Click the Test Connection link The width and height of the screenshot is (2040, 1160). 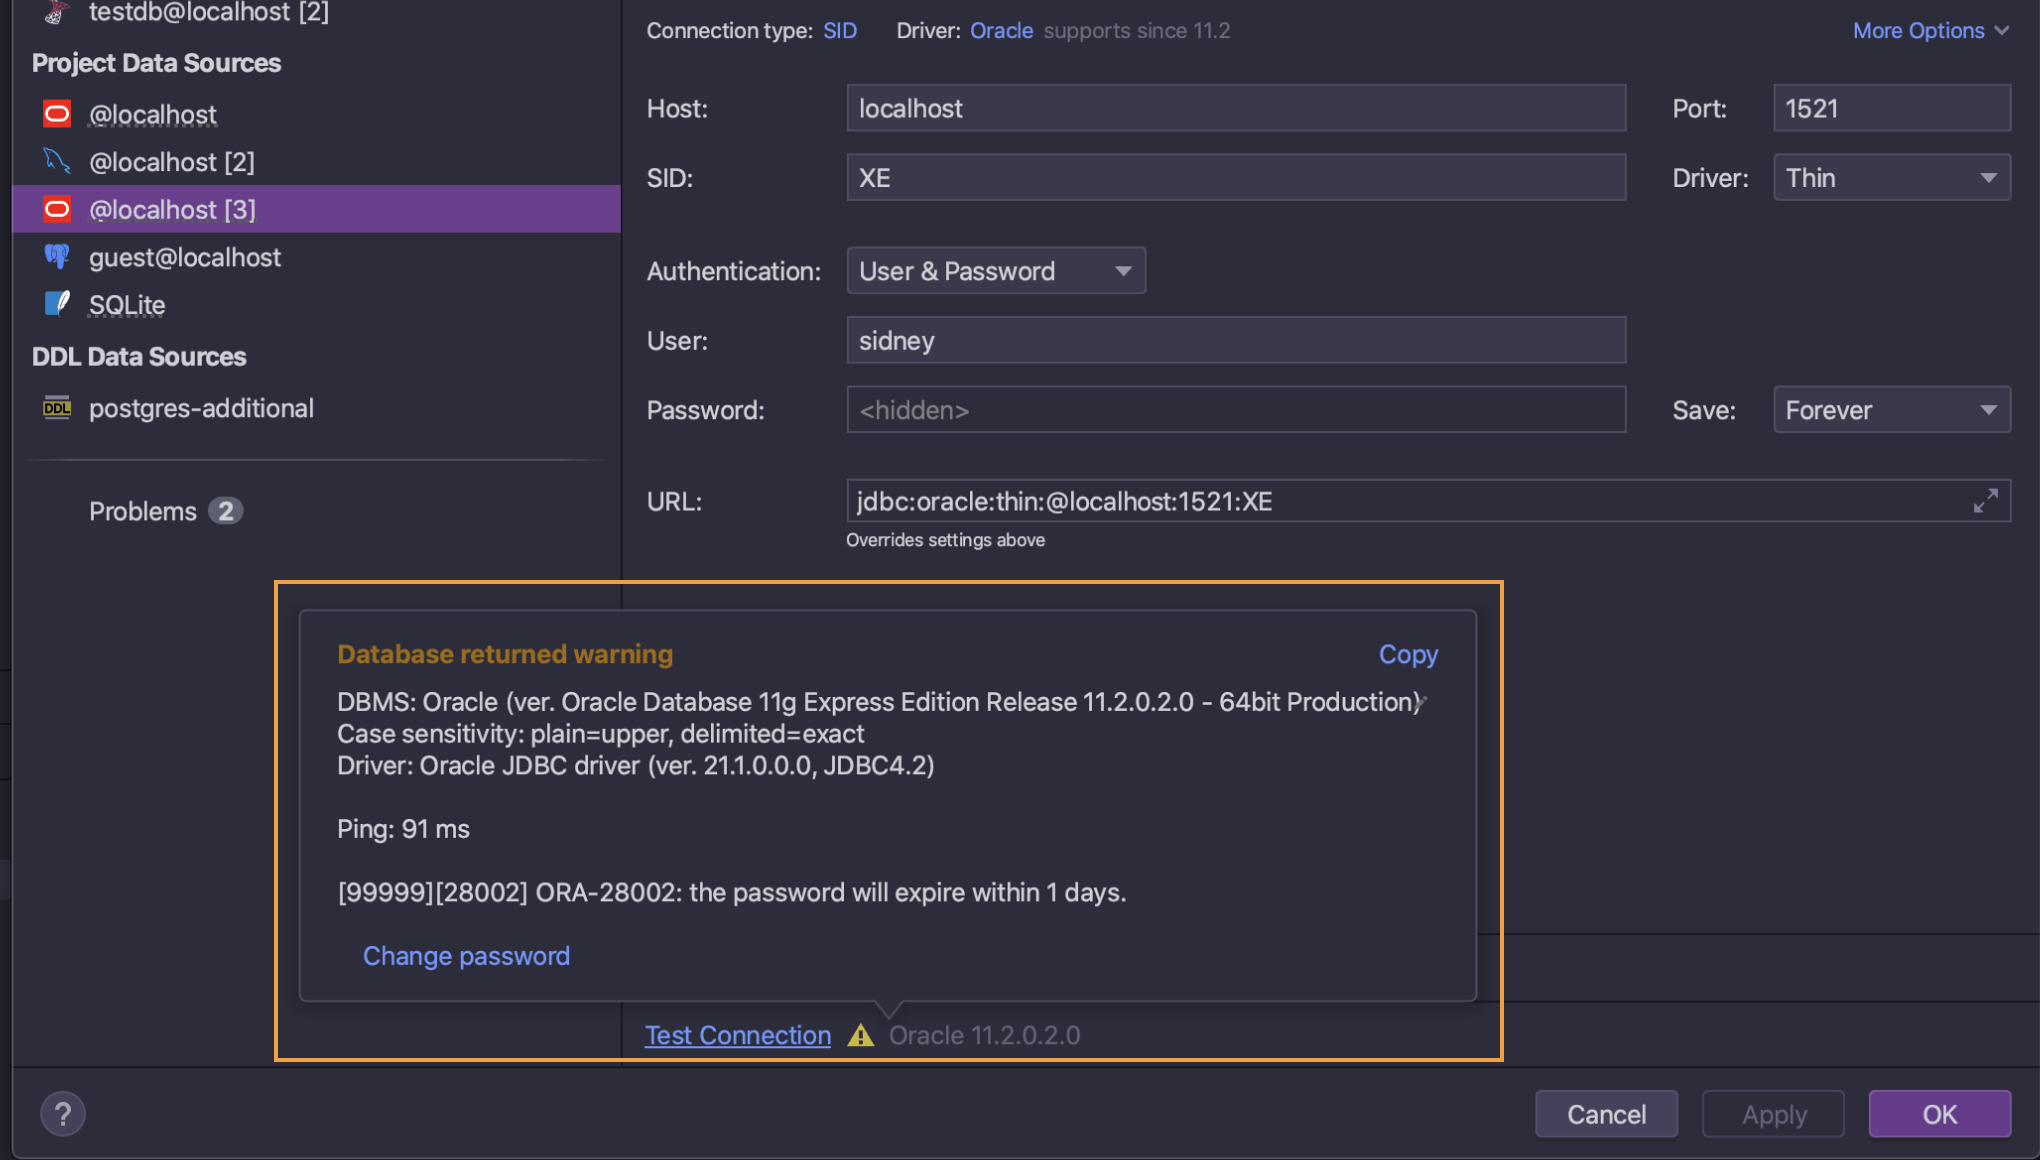(737, 1035)
